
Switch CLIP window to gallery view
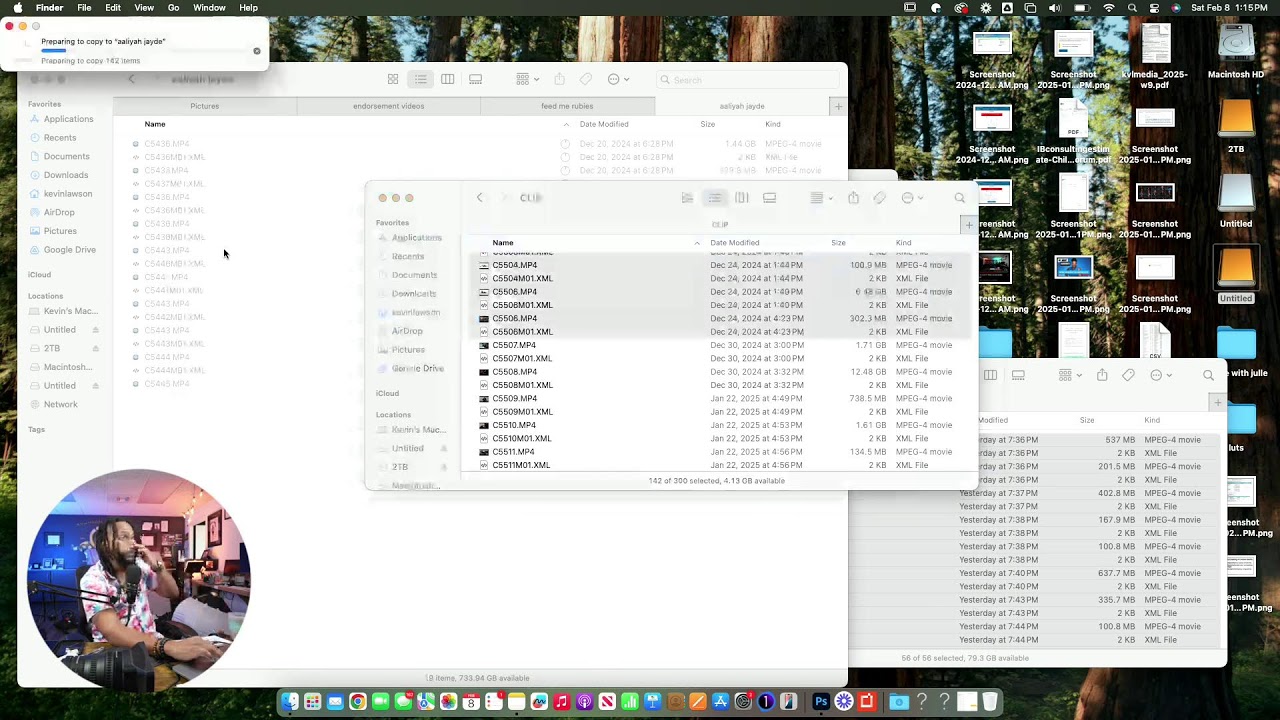click(769, 198)
